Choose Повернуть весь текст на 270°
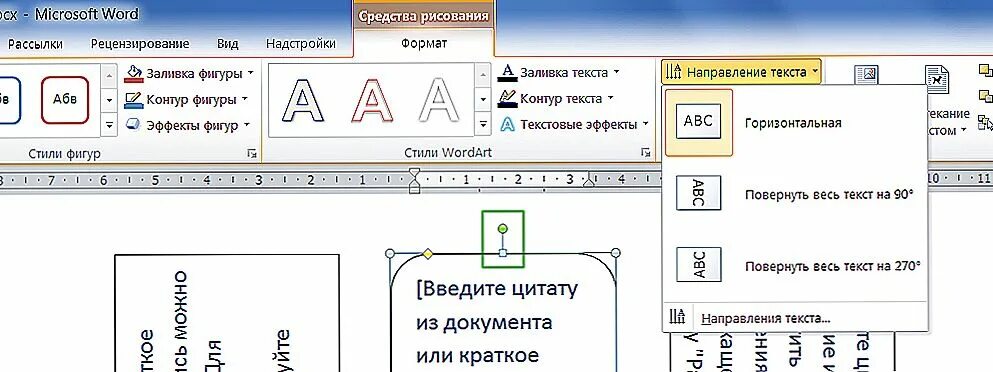This screenshot has width=993, height=372. point(795,266)
